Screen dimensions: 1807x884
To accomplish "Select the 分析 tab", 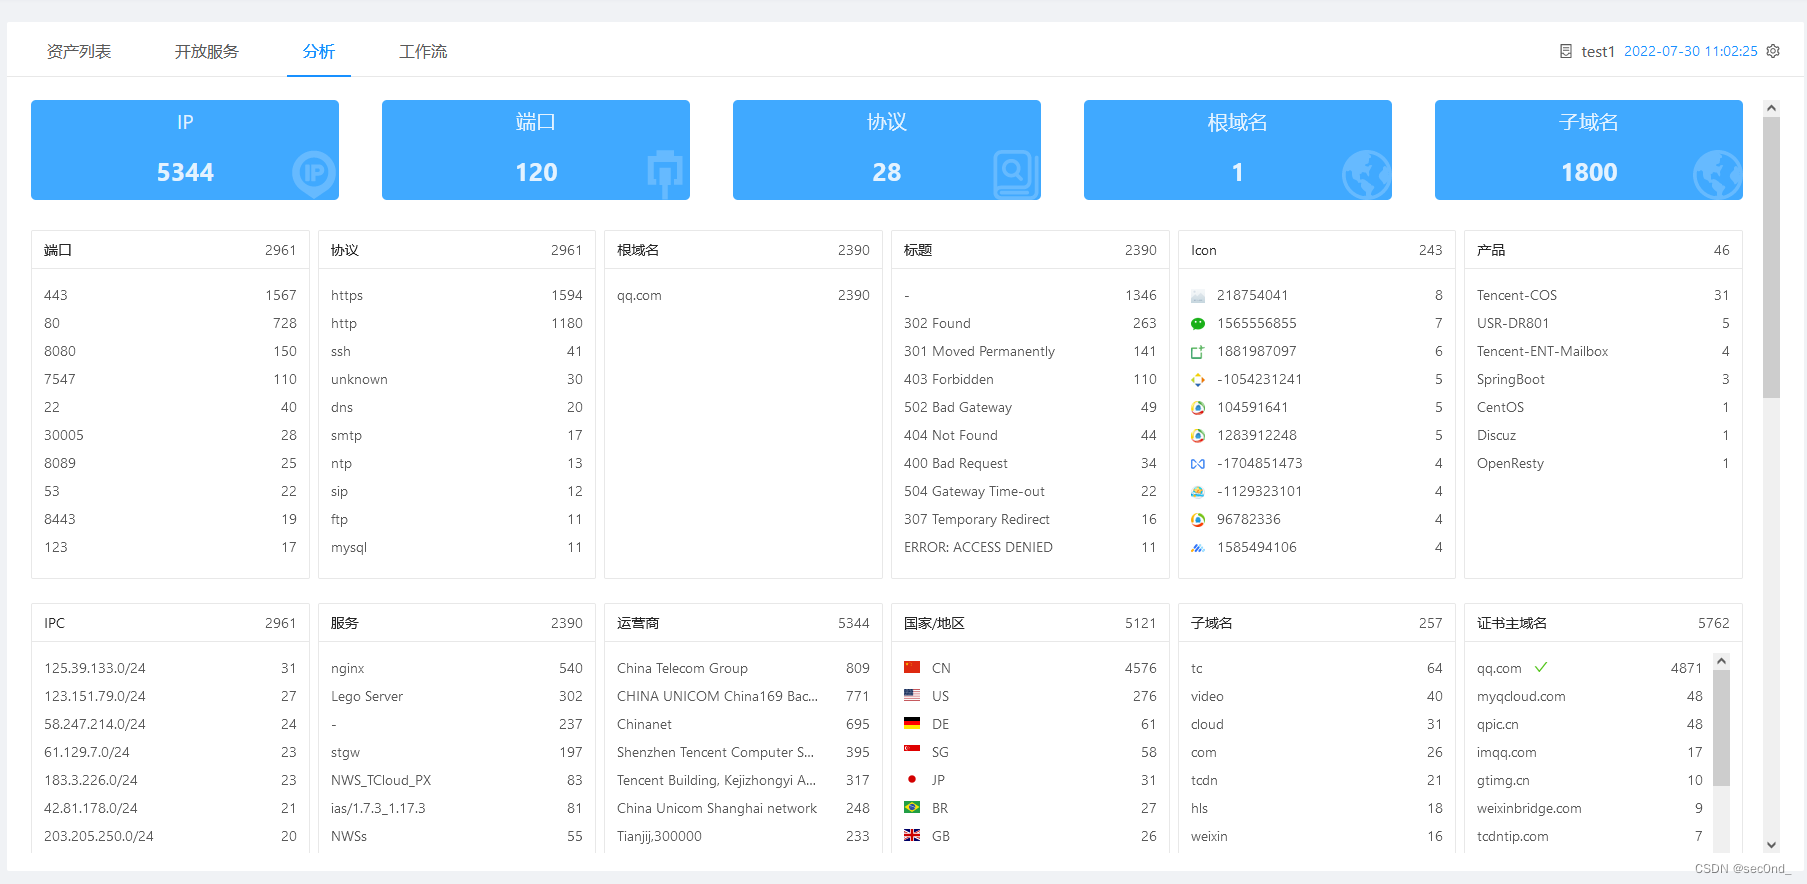I will (319, 51).
